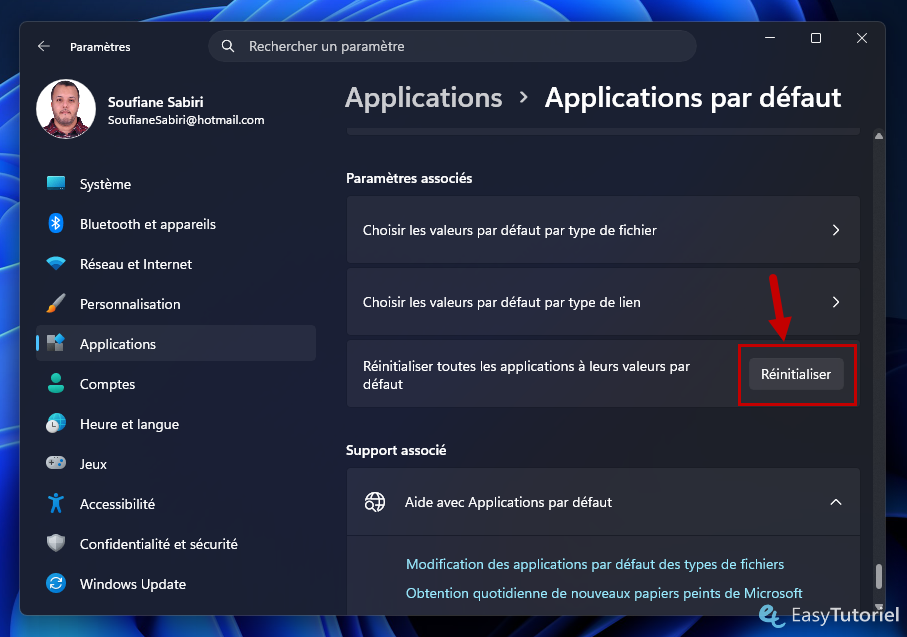Click the Windows Update sync icon
This screenshot has height=637, width=907.
tap(56, 583)
